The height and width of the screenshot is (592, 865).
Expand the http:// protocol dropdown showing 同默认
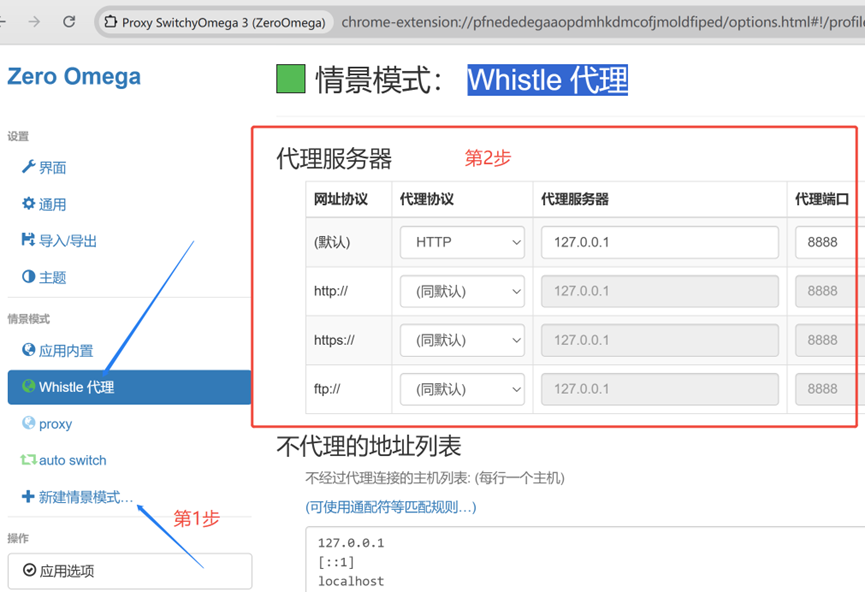coord(461,290)
